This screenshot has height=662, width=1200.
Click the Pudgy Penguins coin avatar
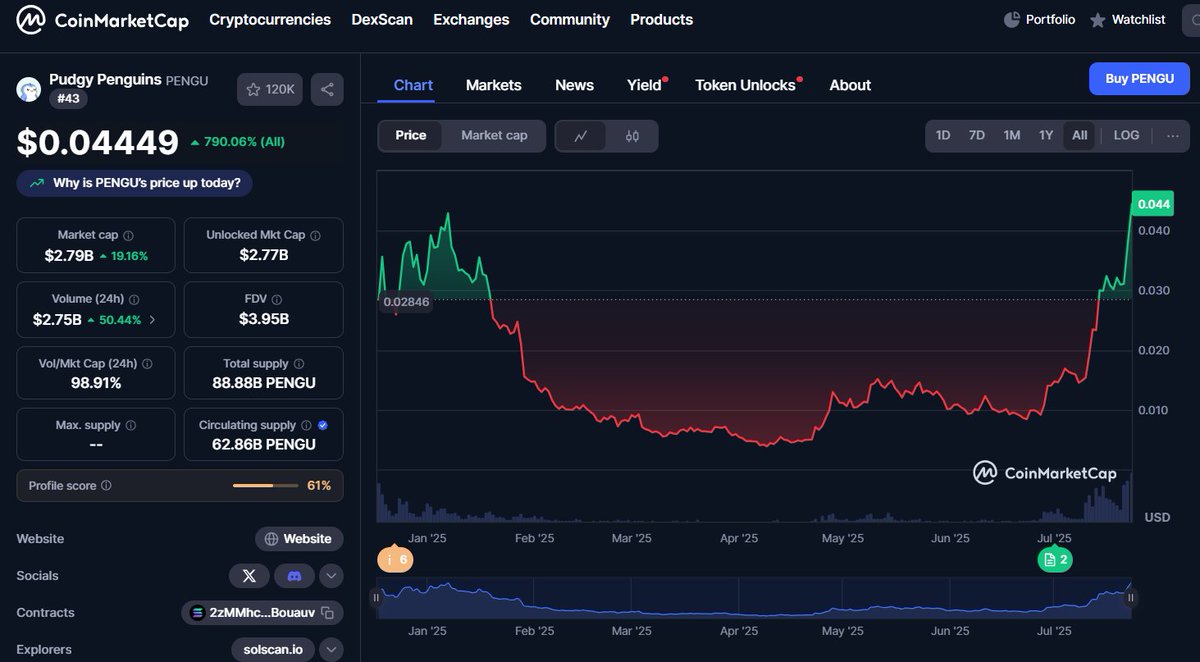coord(28,89)
